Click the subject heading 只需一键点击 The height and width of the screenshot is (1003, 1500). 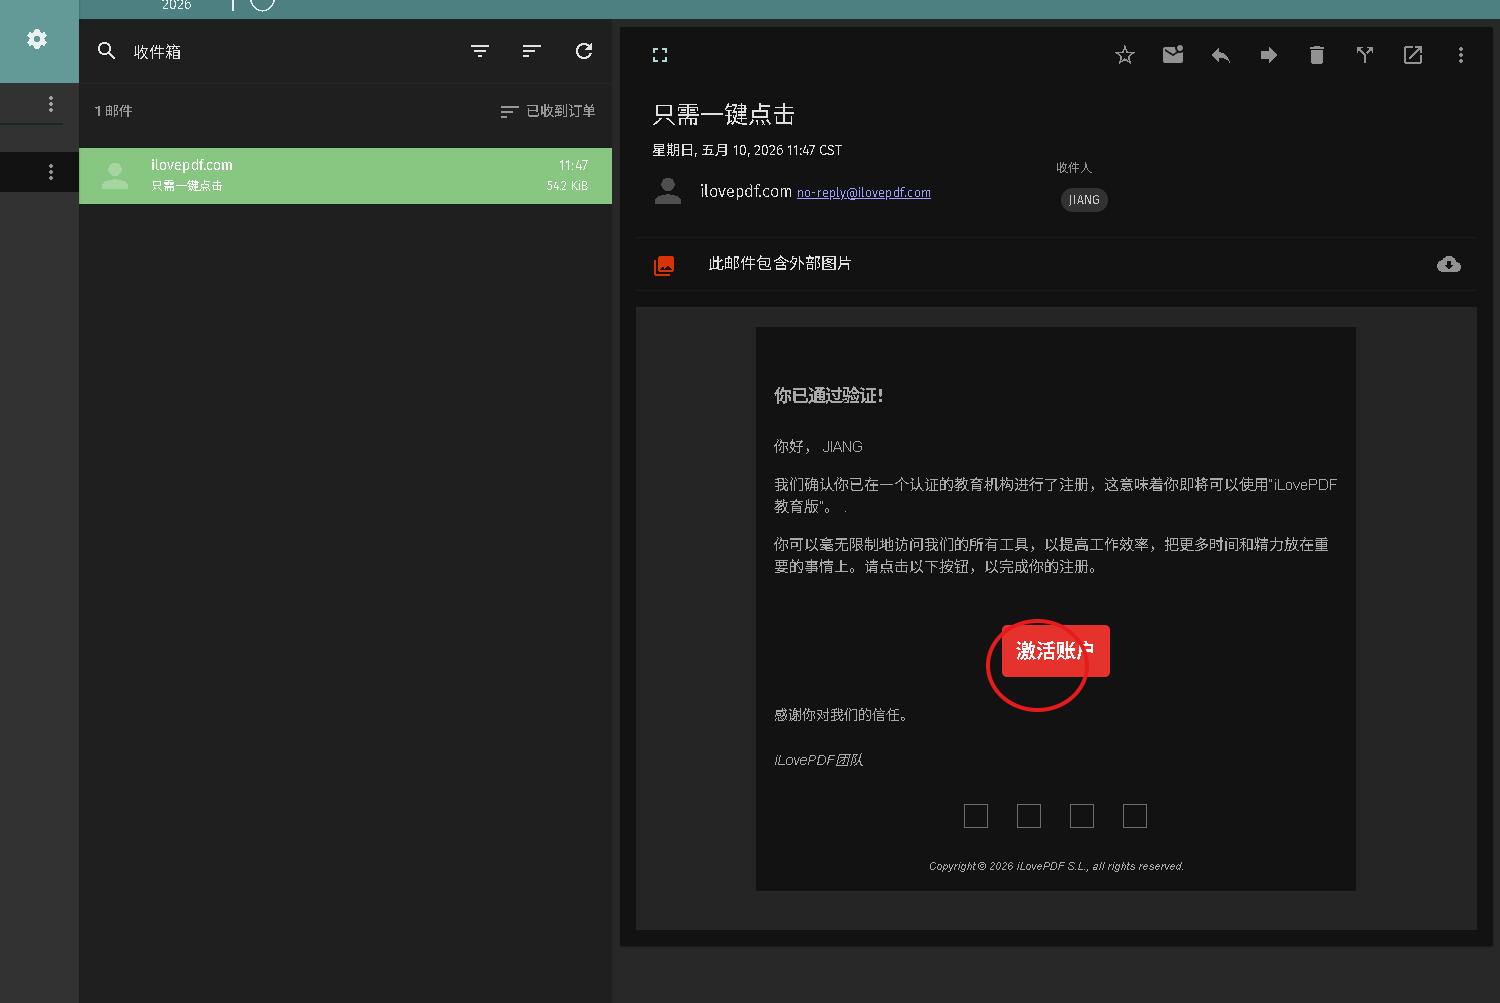pyautogui.click(x=723, y=115)
